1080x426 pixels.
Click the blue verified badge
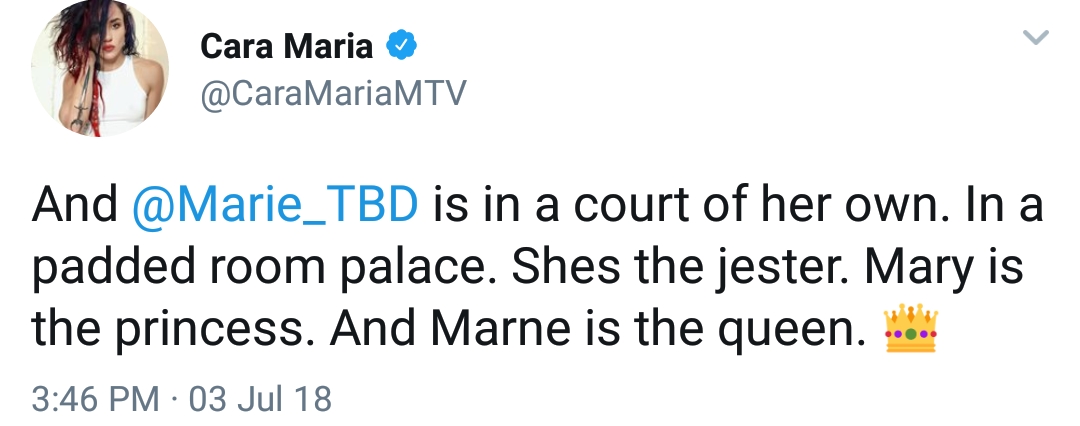coord(400,46)
